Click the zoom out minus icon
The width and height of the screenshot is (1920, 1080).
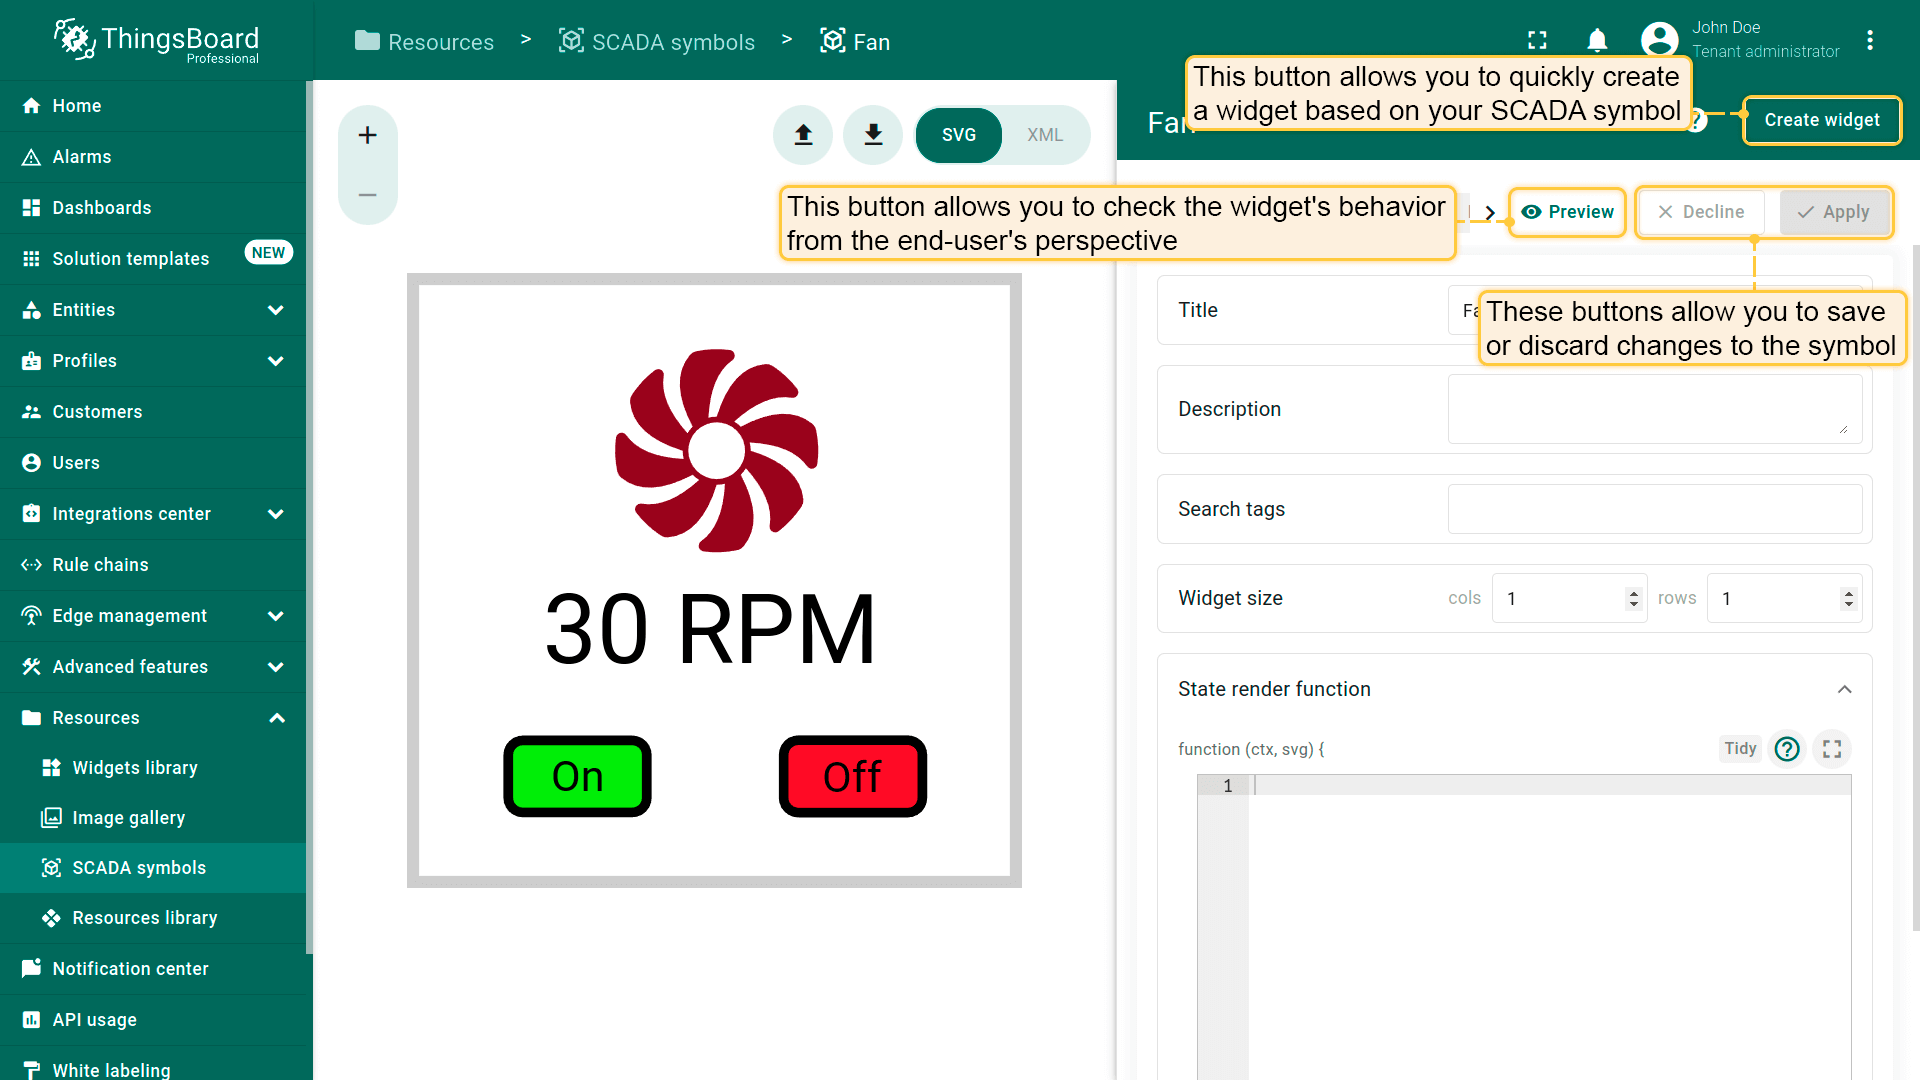click(x=367, y=195)
